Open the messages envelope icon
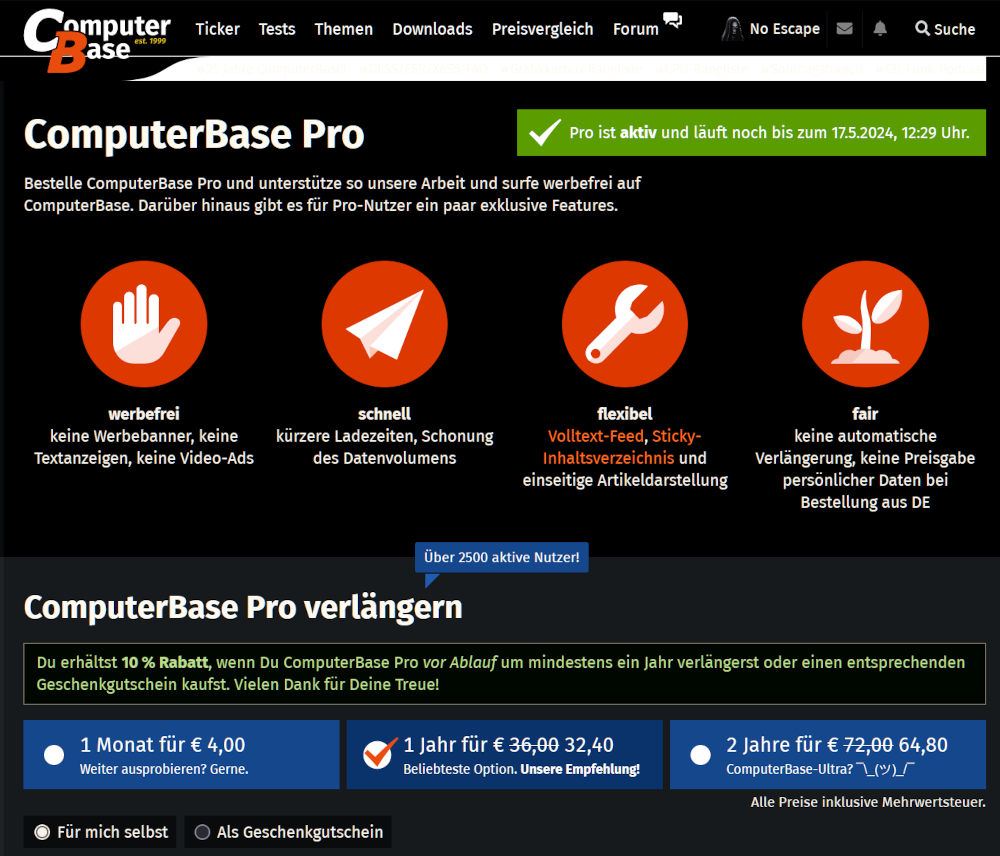Viewport: 1000px width, 856px height. point(844,29)
